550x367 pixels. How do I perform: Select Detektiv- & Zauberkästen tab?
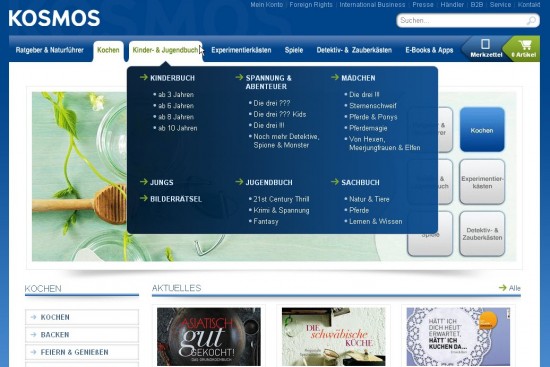click(354, 50)
